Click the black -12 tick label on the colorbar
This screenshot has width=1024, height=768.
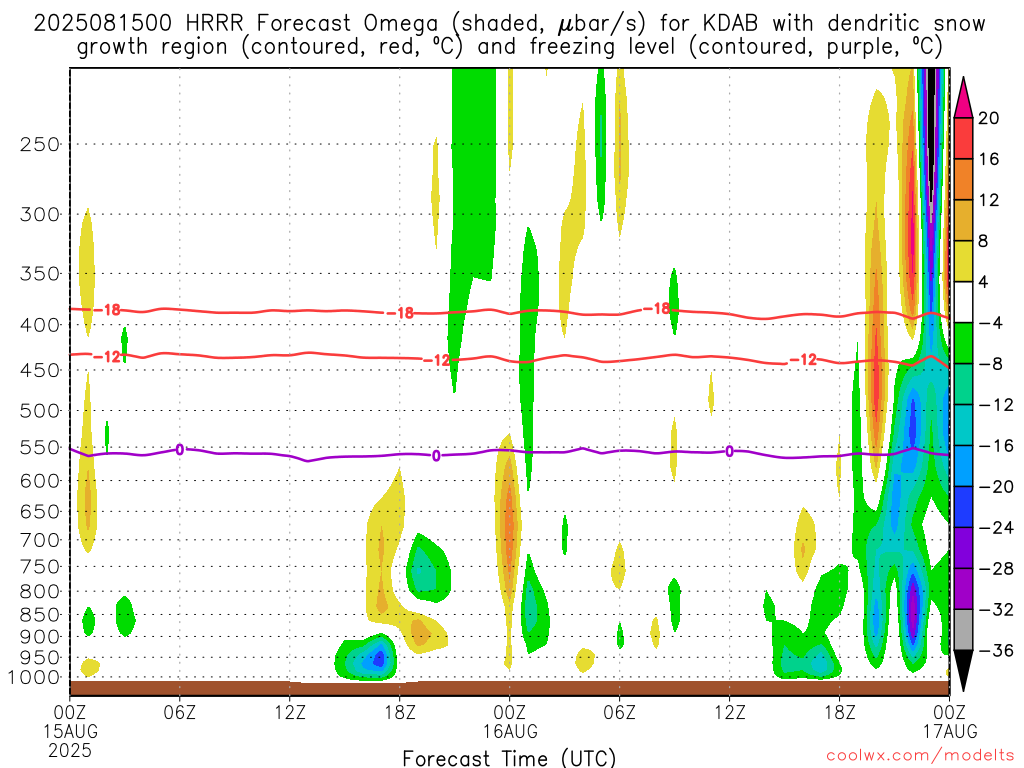[996, 406]
